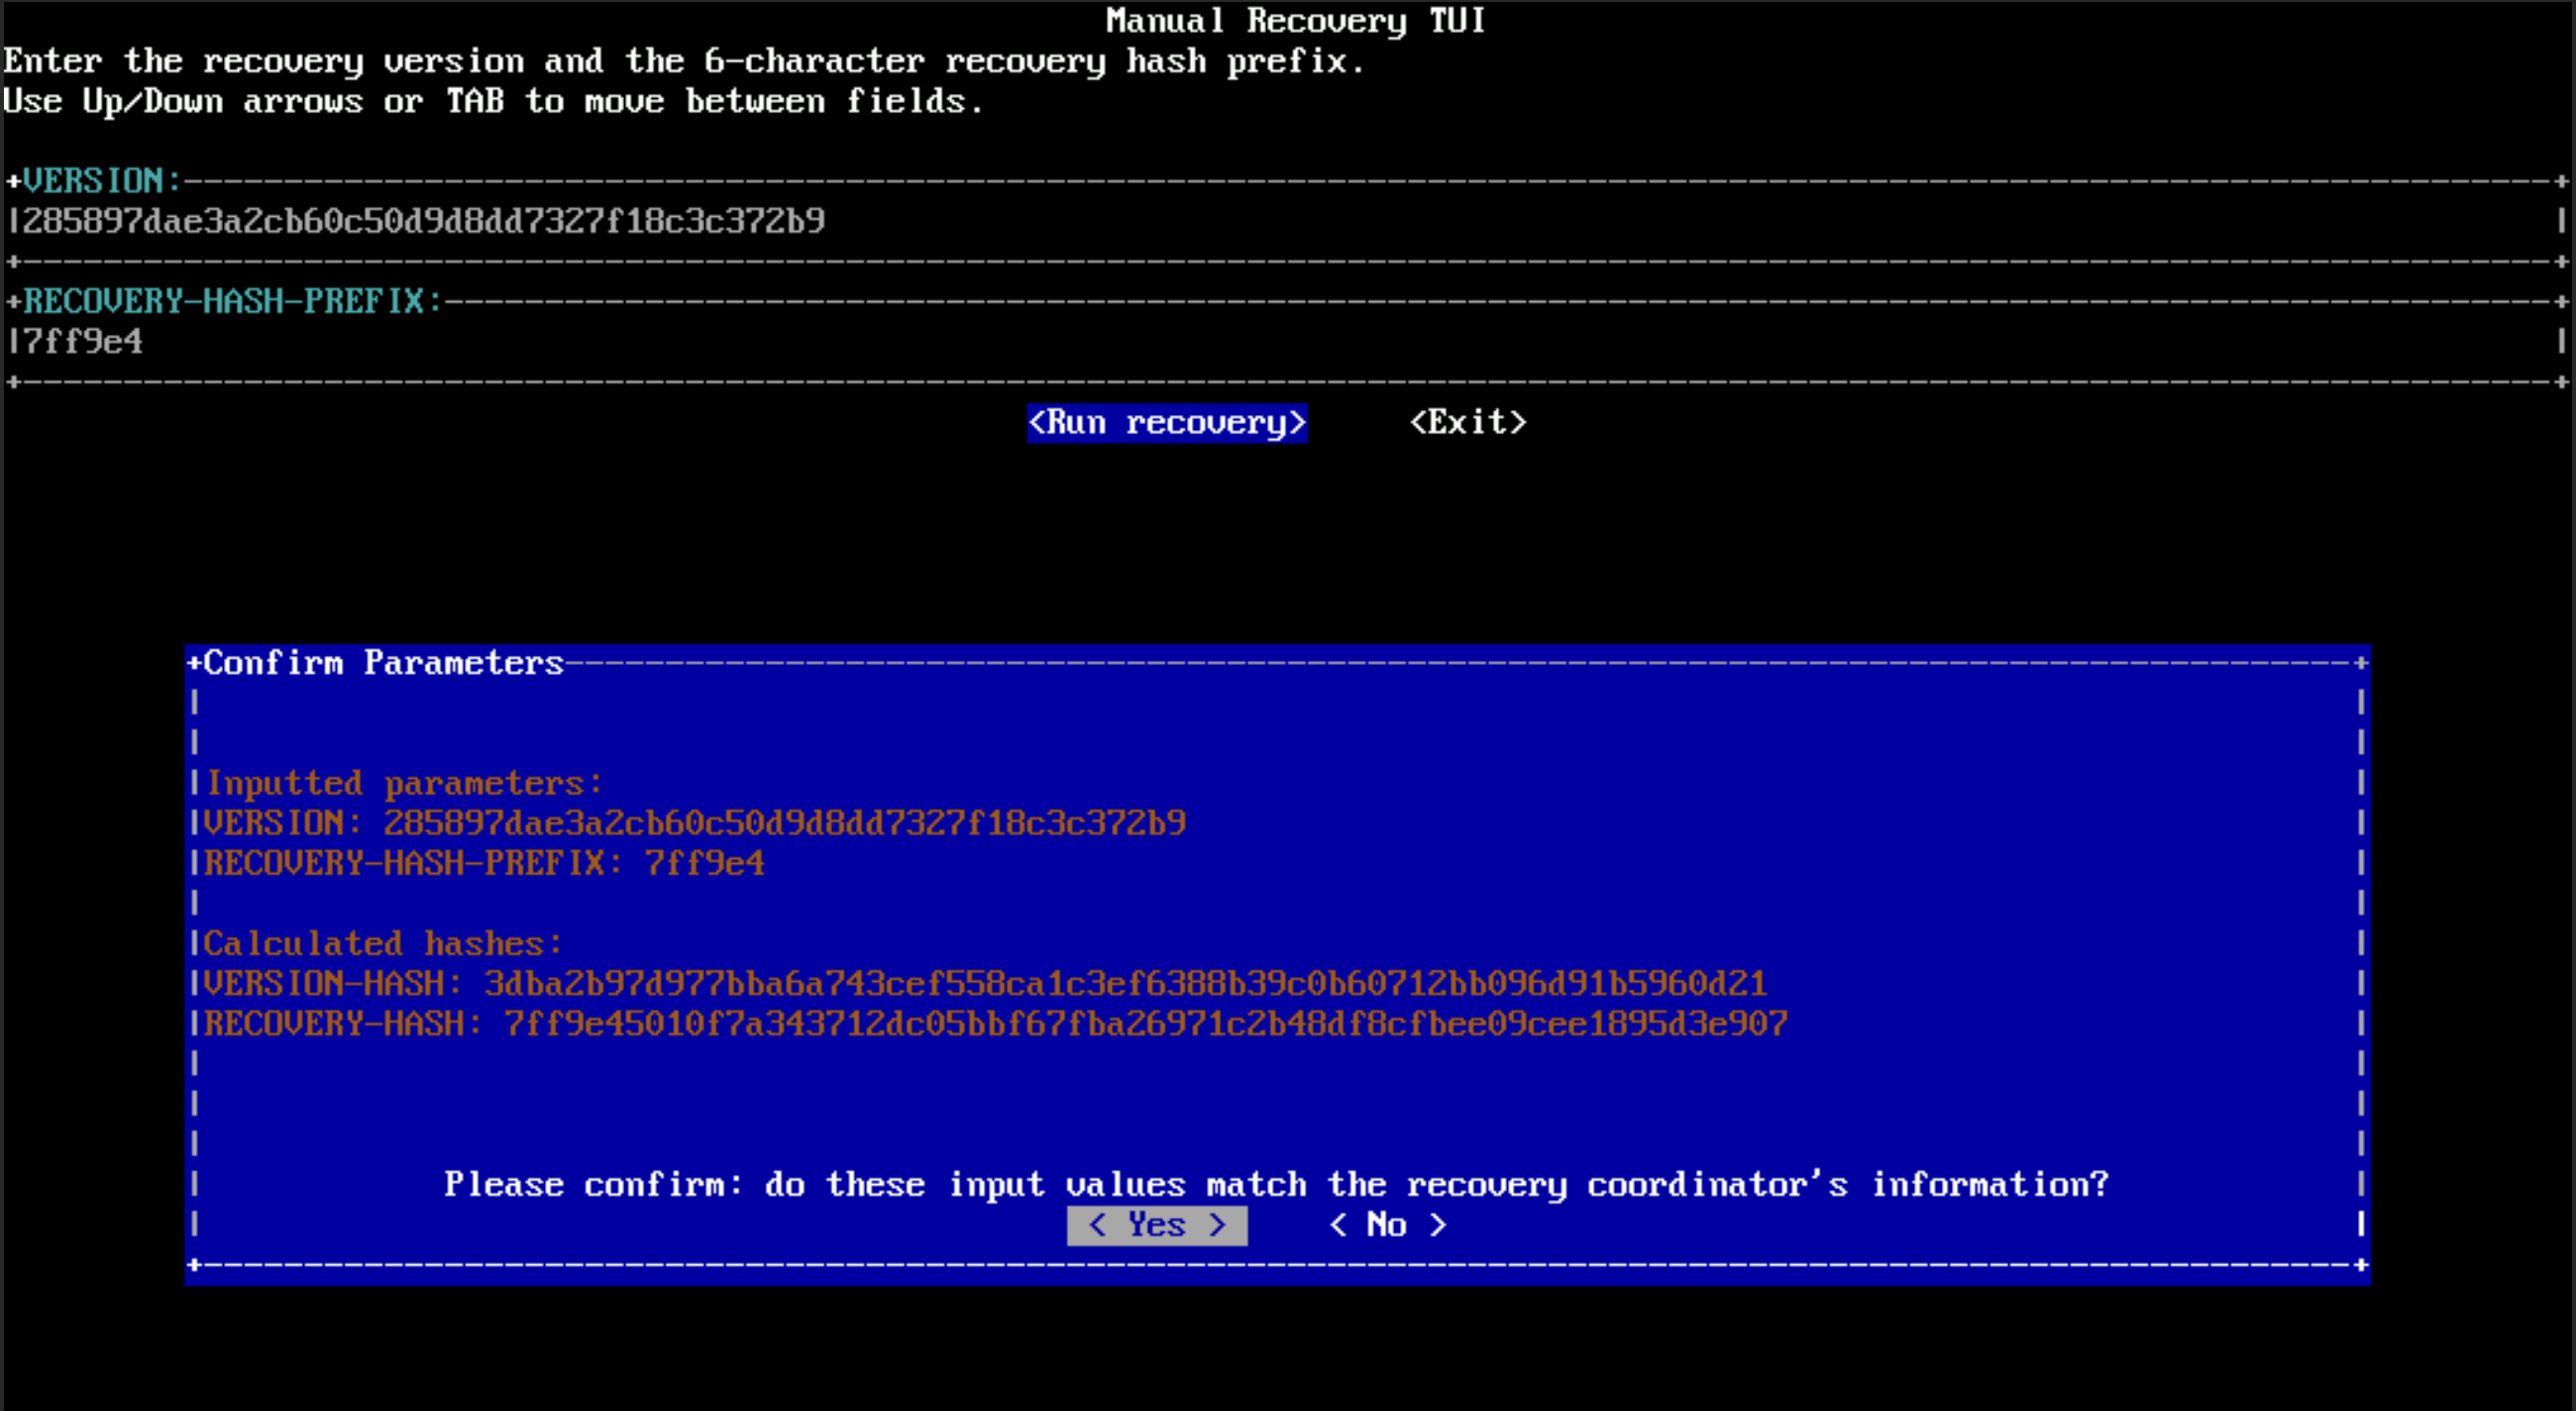
Task: Click the Exit button
Action: (x=1467, y=422)
